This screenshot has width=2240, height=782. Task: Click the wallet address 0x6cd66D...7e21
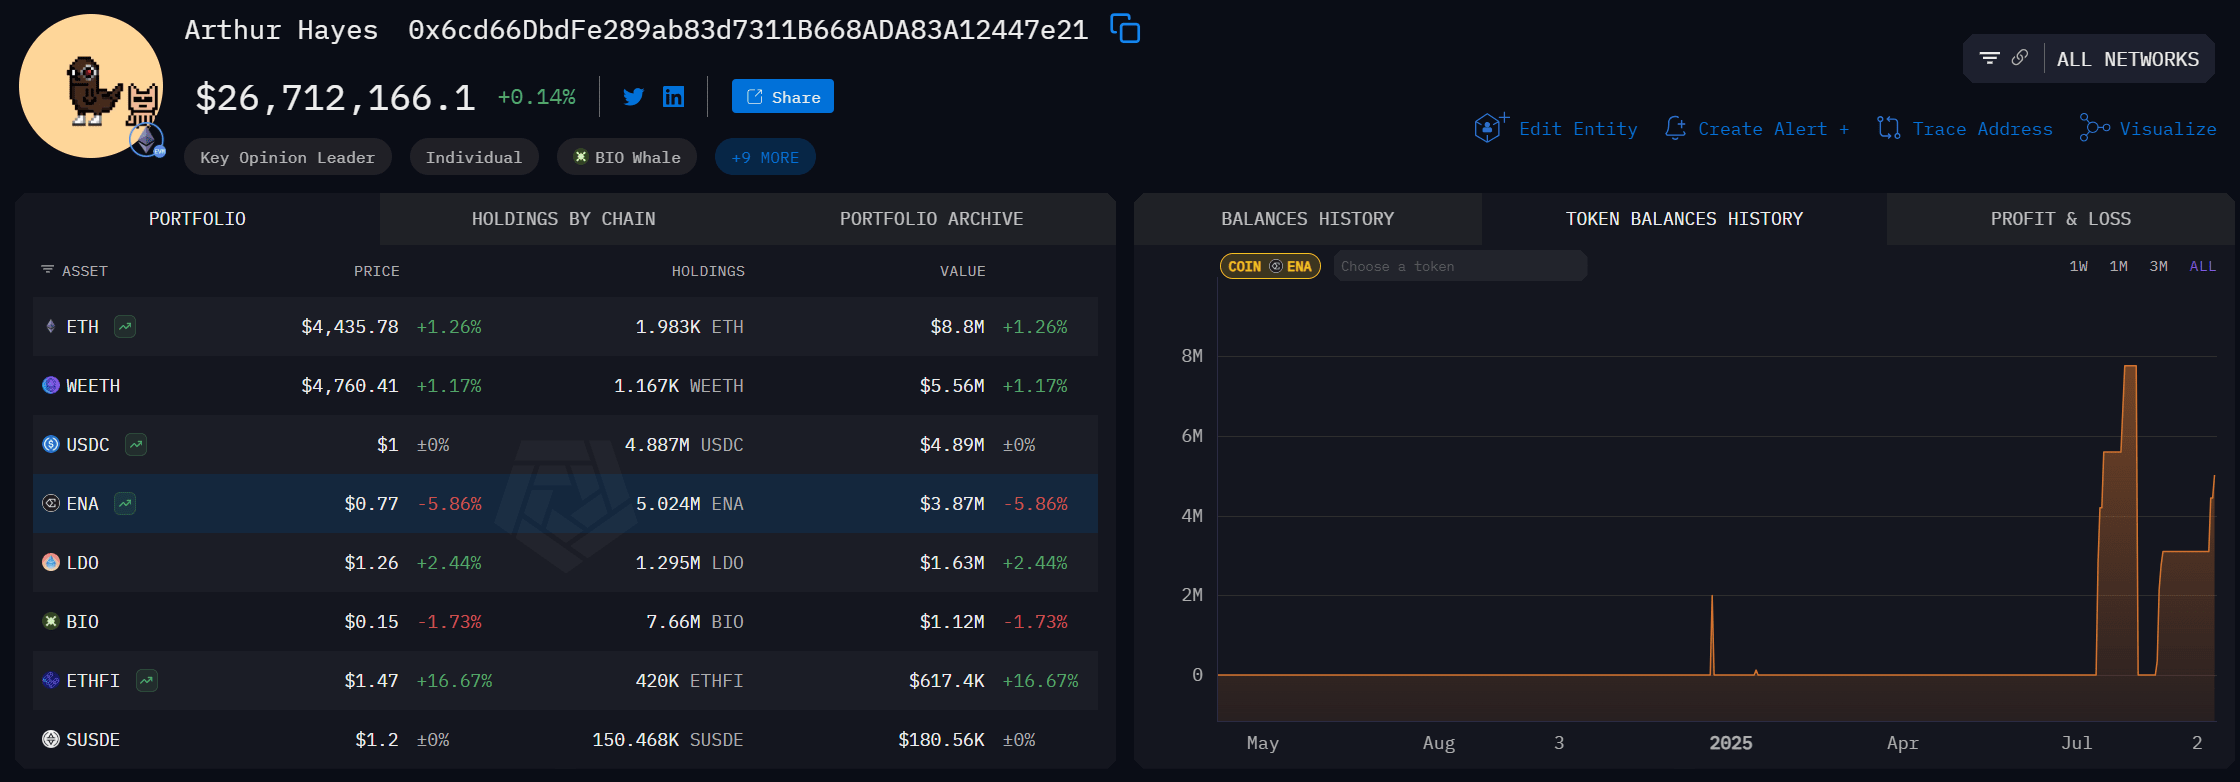click(748, 30)
